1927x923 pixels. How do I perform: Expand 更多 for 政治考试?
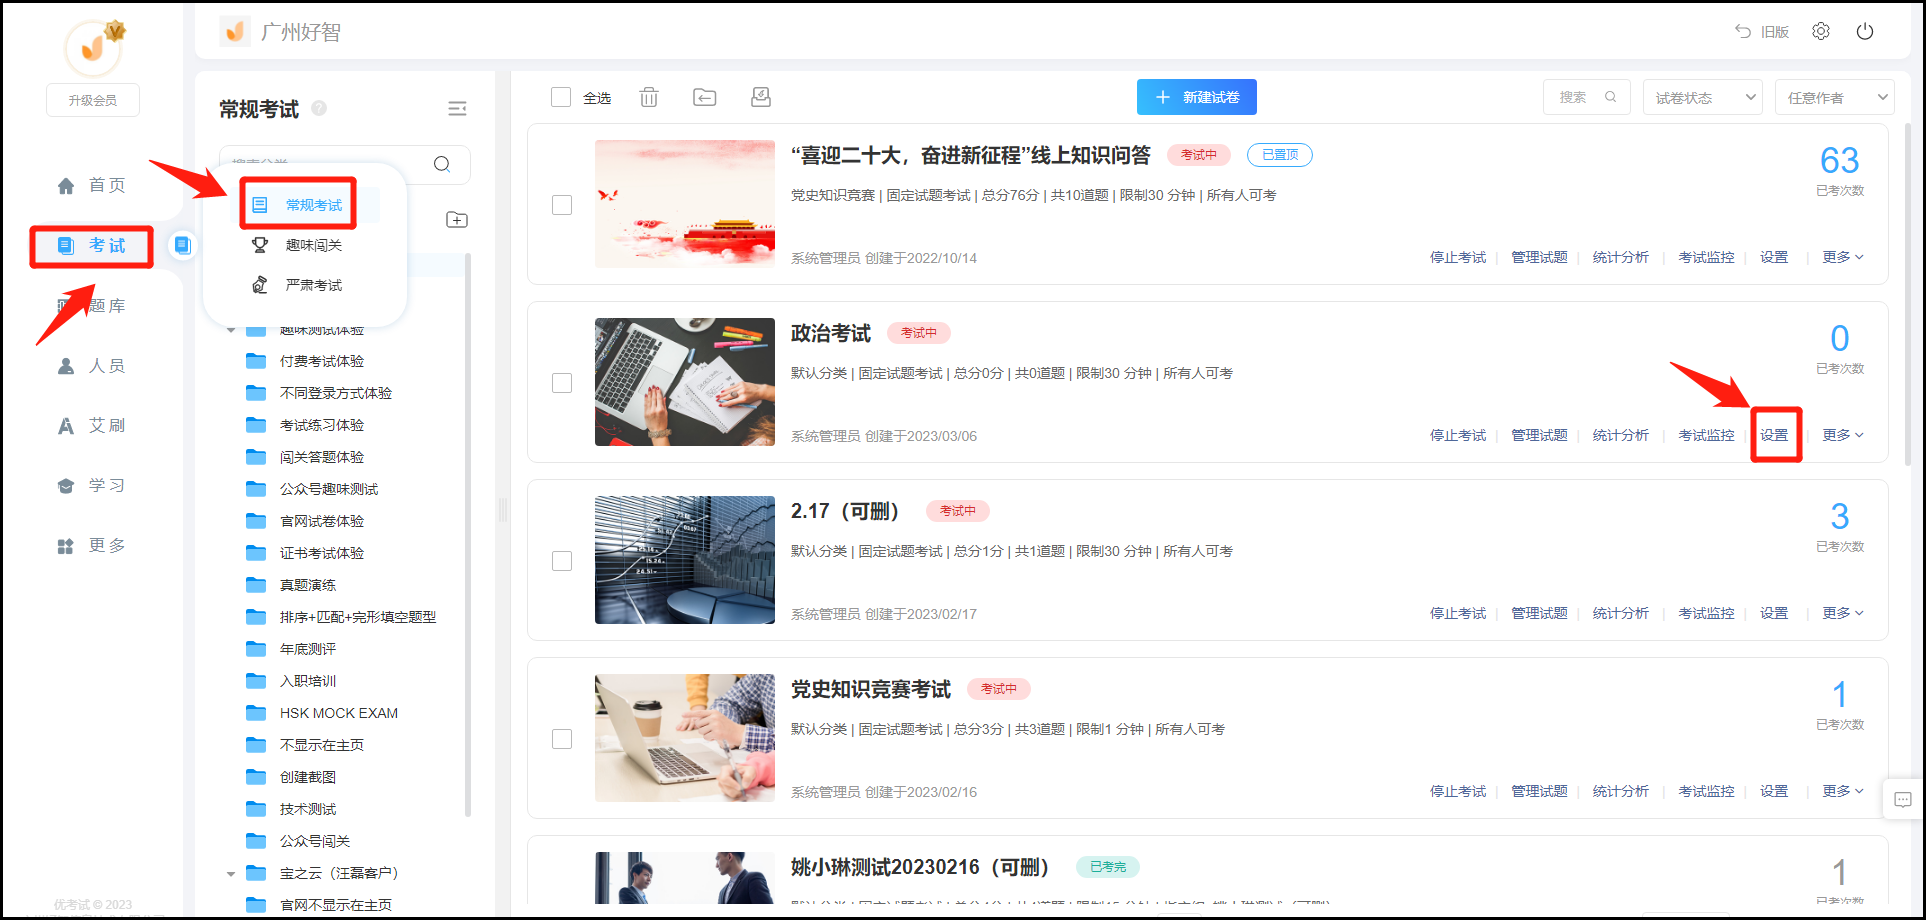1842,435
